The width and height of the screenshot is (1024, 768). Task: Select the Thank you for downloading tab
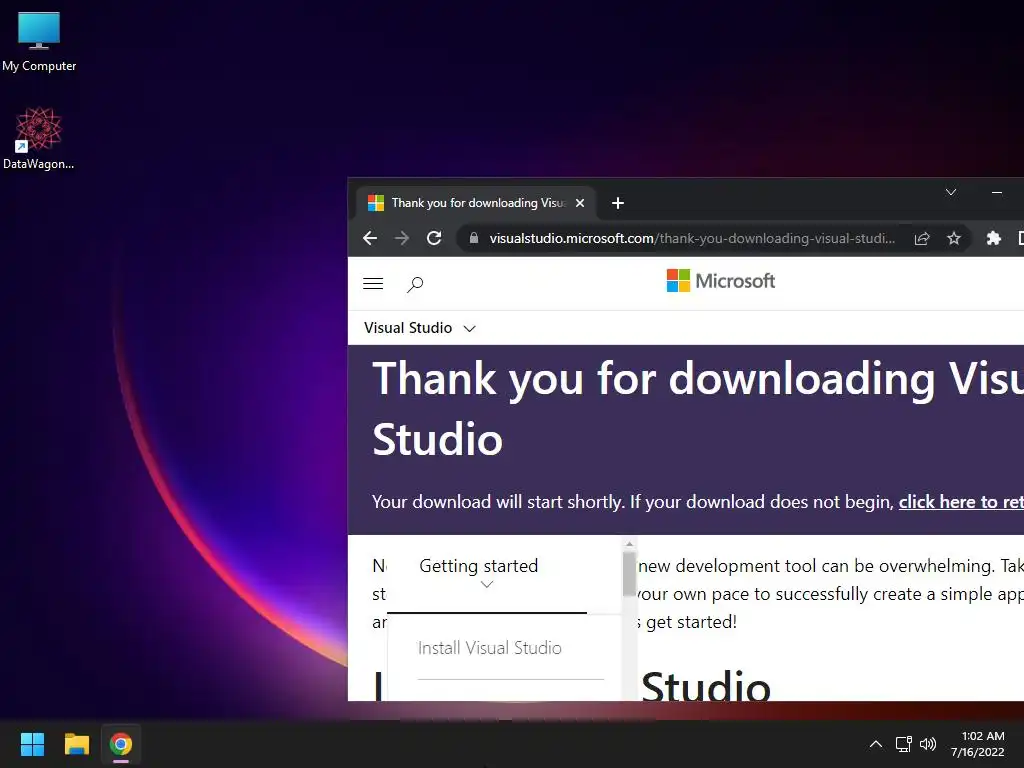pyautogui.click(x=475, y=203)
